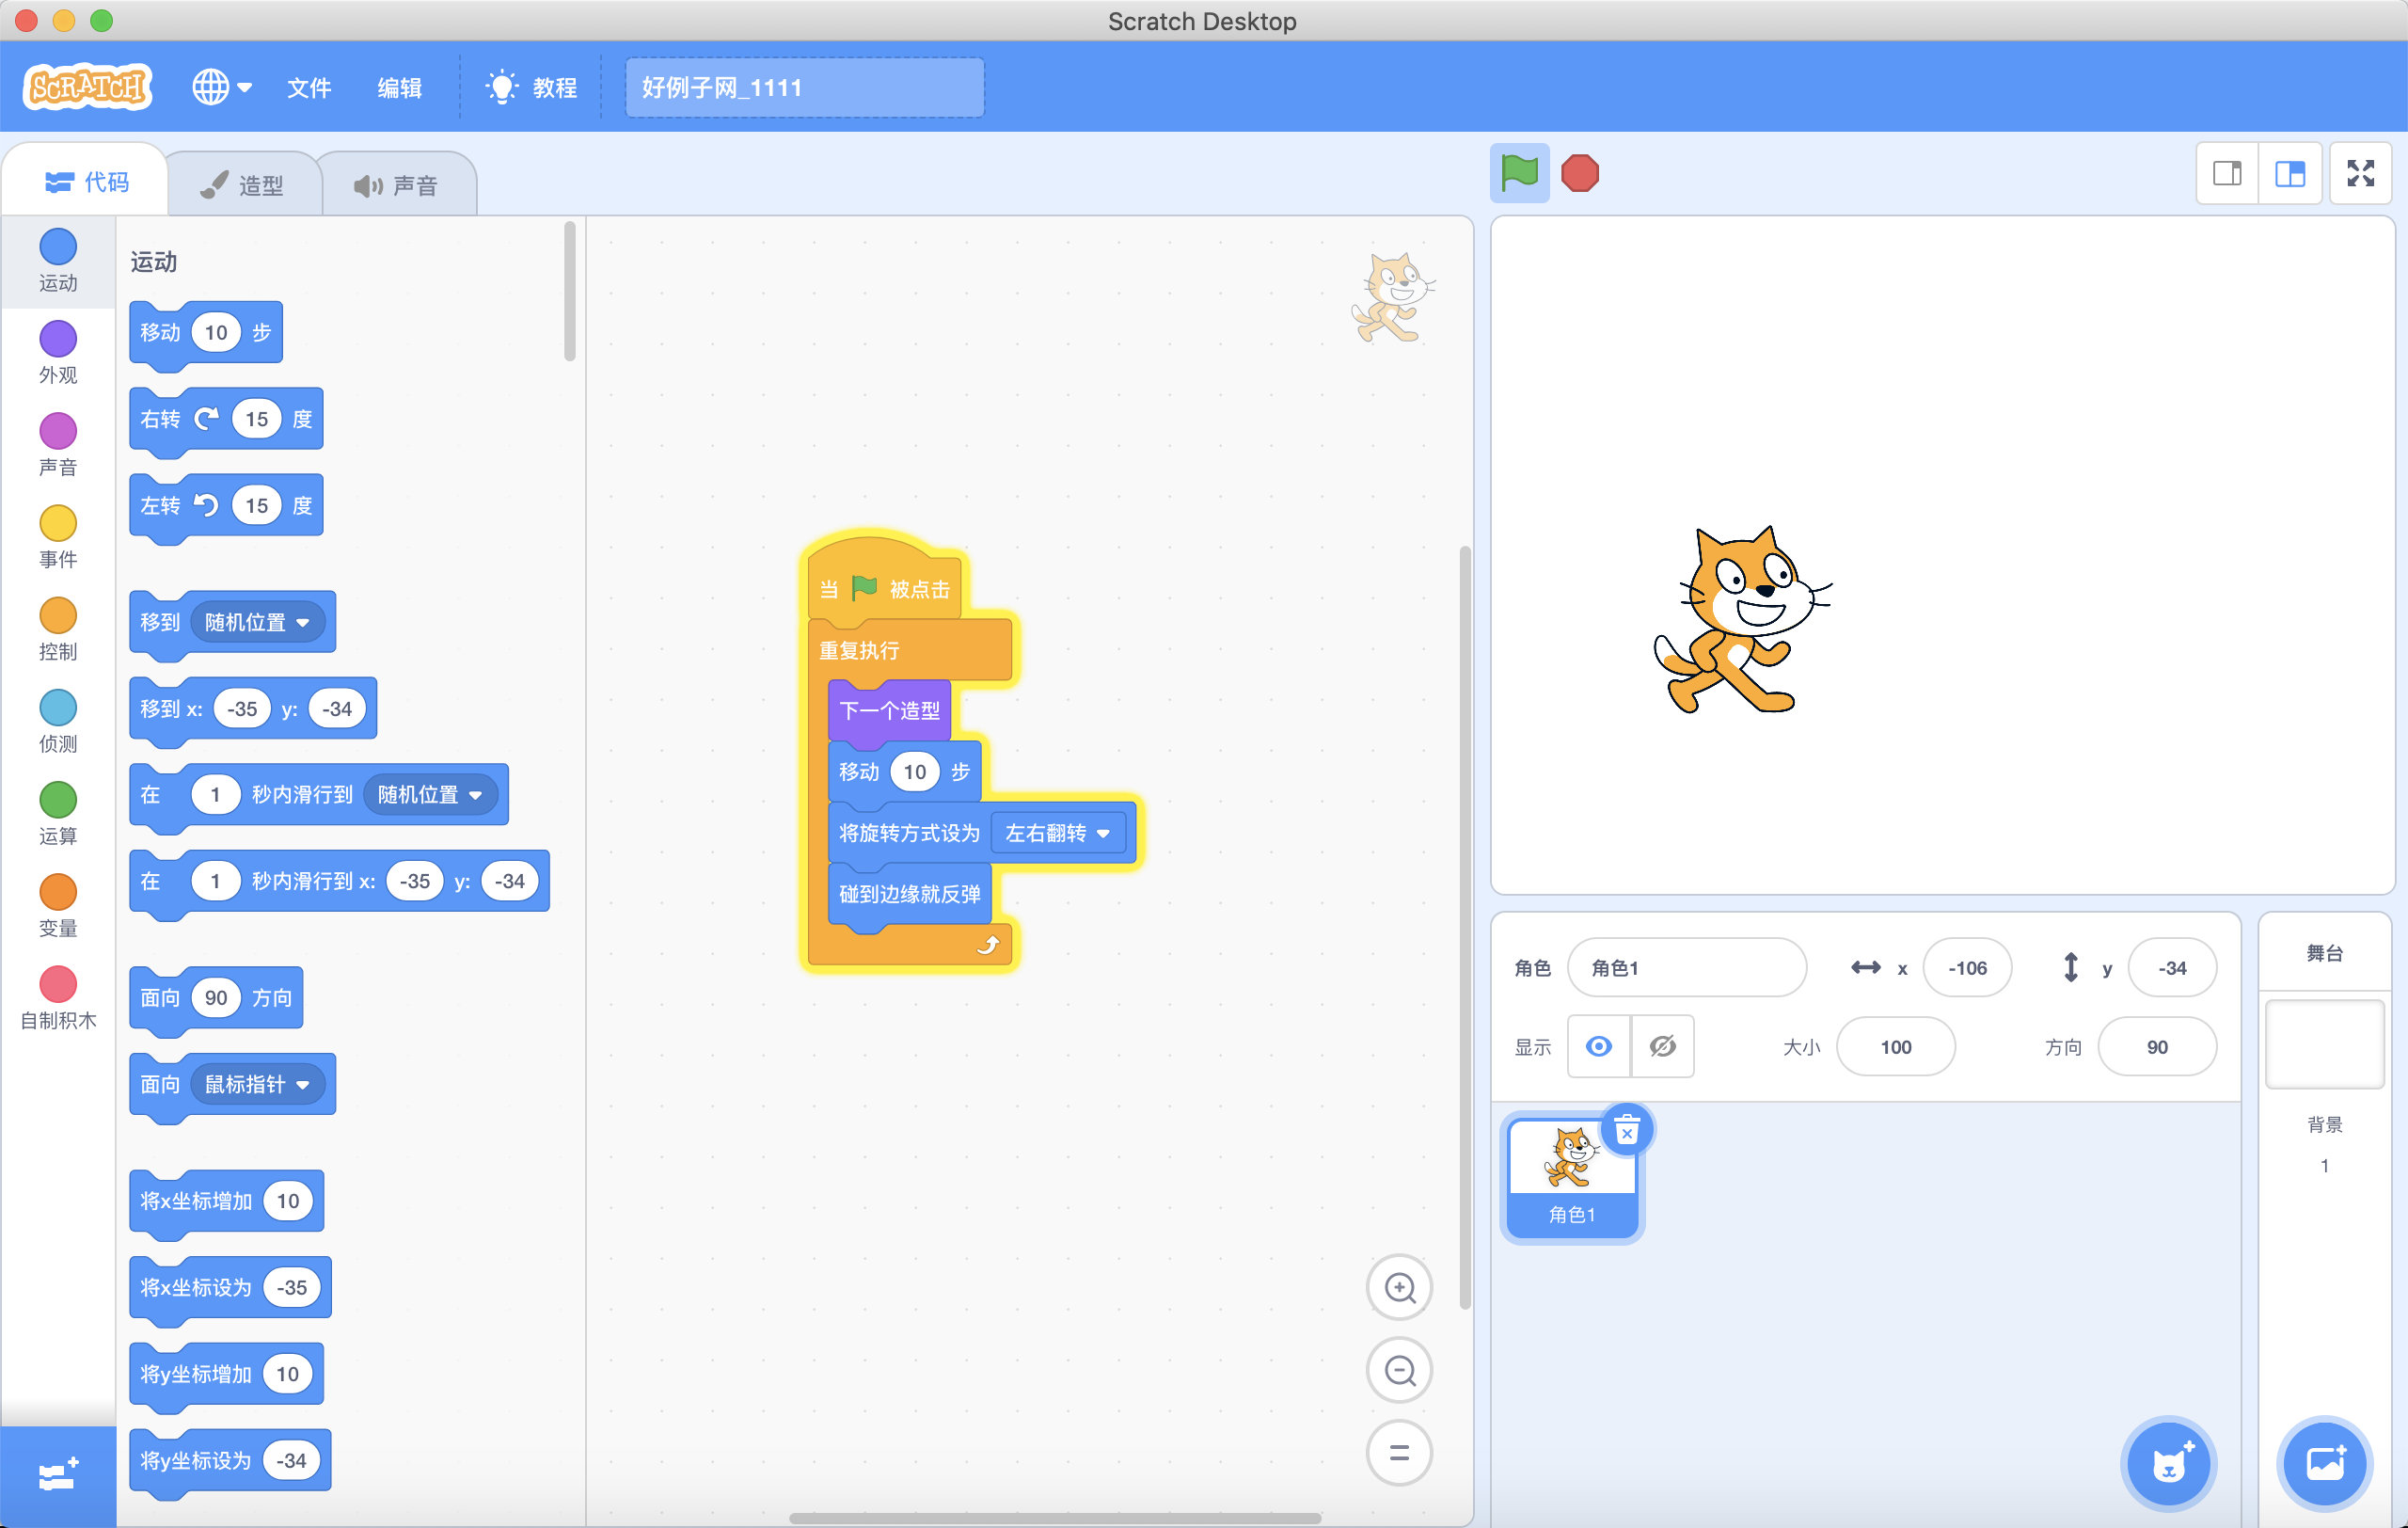
Task: Switch to the 声音 tab
Action: pos(396,185)
